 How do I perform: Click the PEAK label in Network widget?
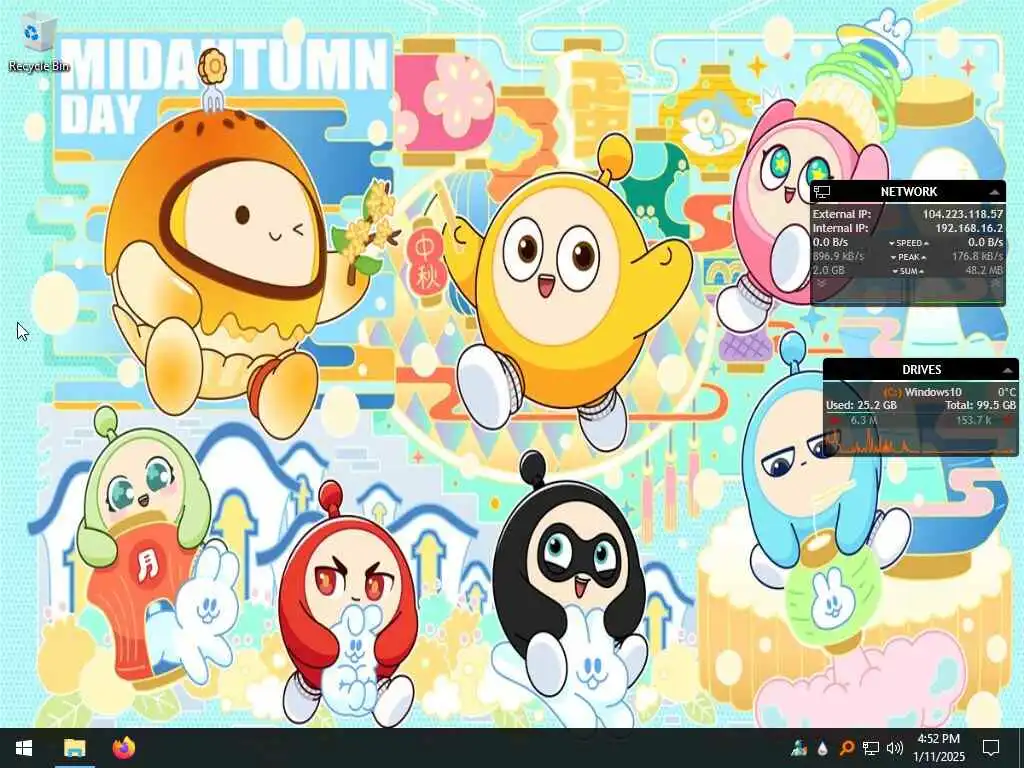pos(908,257)
